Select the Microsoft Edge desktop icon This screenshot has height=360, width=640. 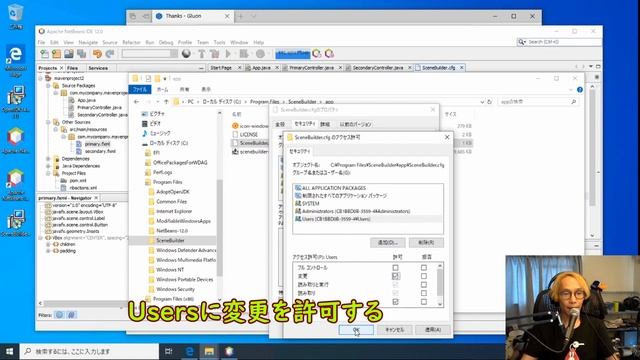(x=15, y=60)
